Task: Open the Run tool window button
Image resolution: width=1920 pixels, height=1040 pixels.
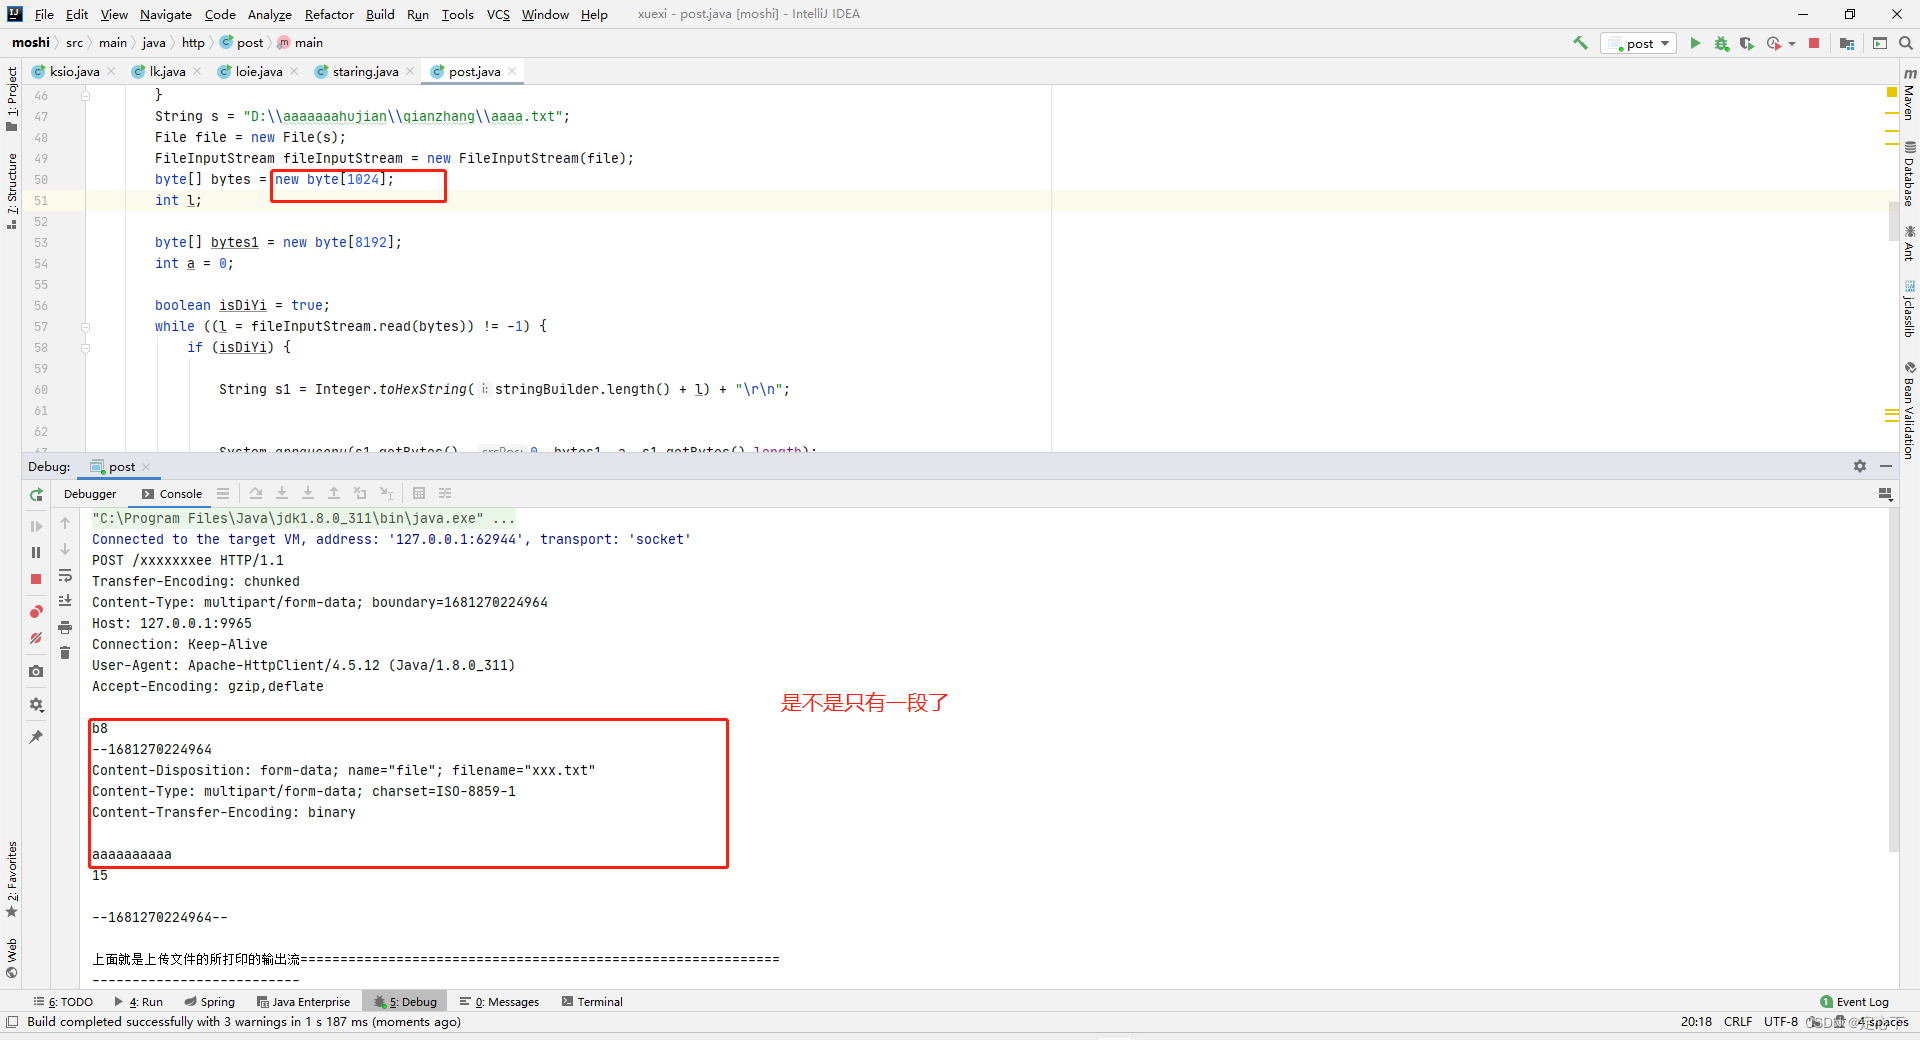Action: click(138, 1002)
